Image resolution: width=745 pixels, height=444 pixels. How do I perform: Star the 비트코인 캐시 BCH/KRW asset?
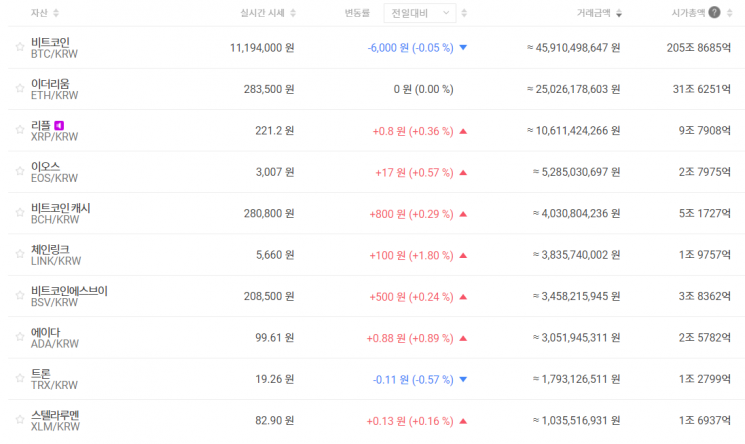tap(19, 212)
